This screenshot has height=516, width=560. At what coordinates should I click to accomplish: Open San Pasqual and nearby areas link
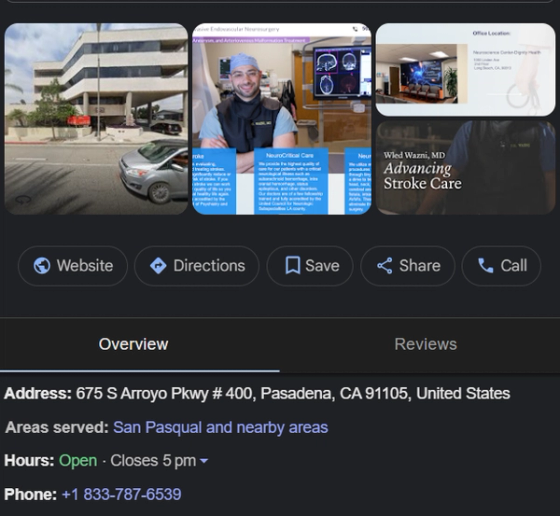pyautogui.click(x=220, y=427)
